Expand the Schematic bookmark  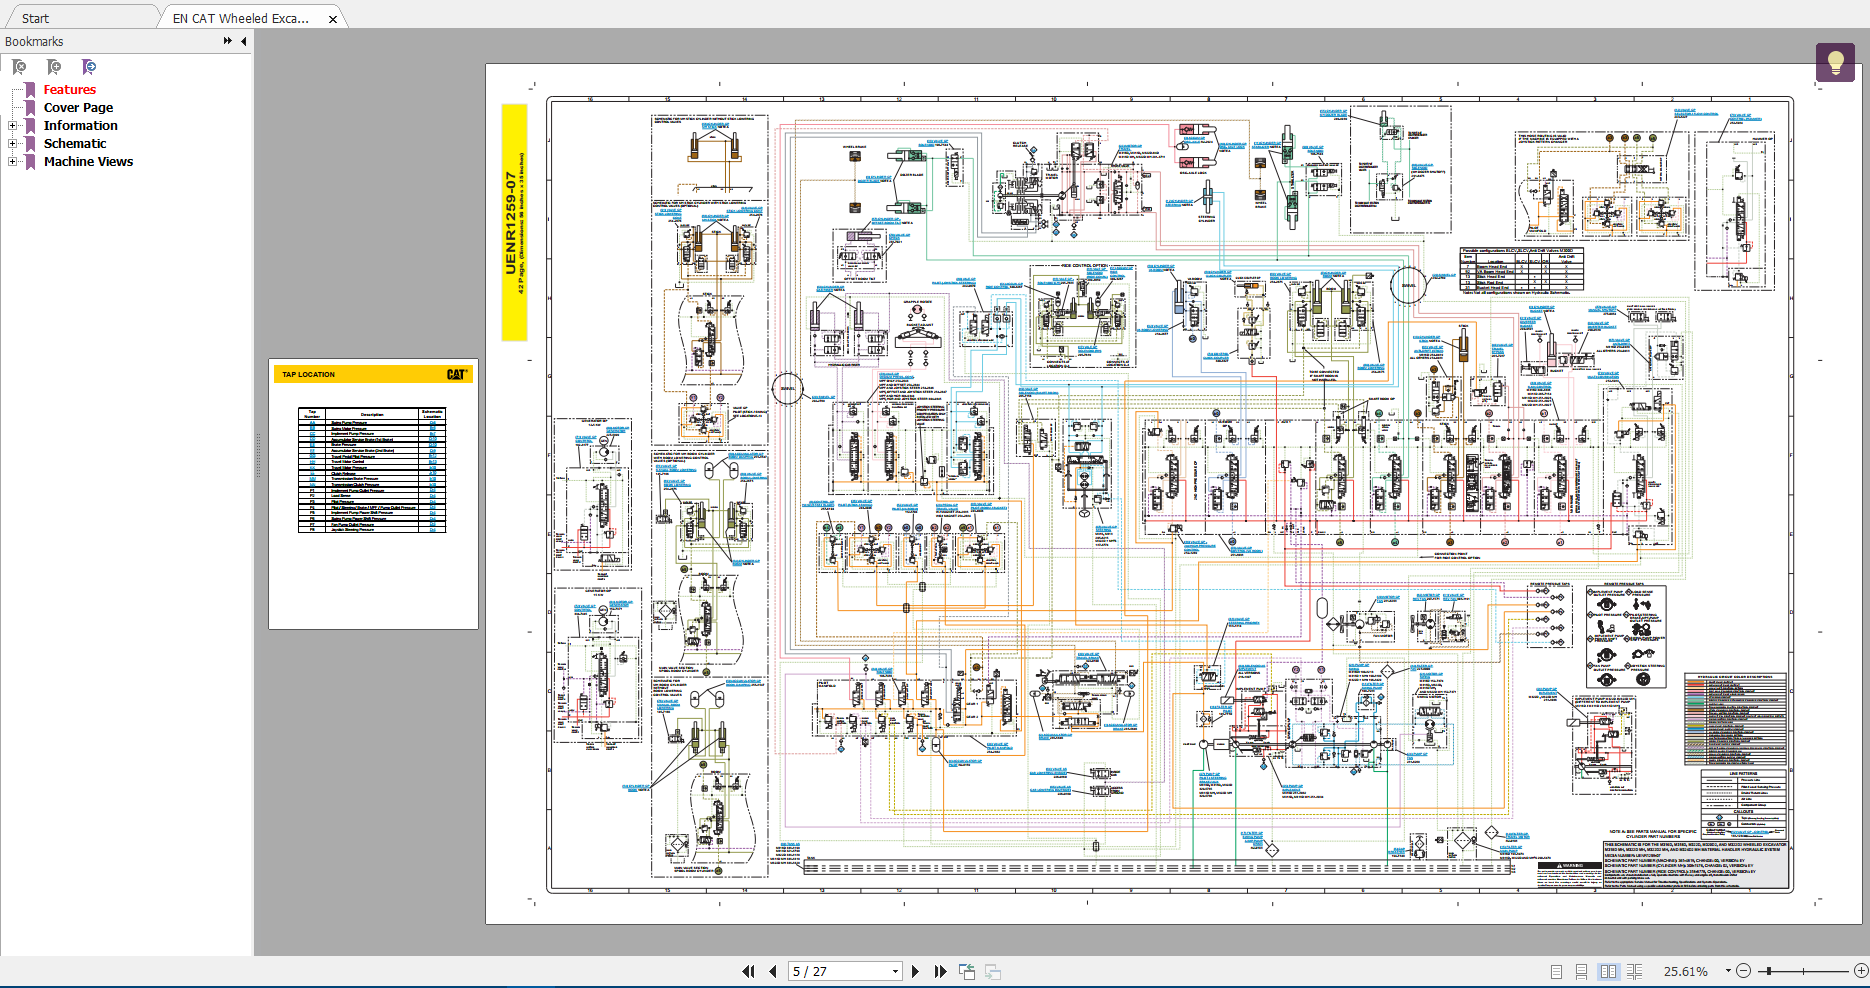pos(12,144)
